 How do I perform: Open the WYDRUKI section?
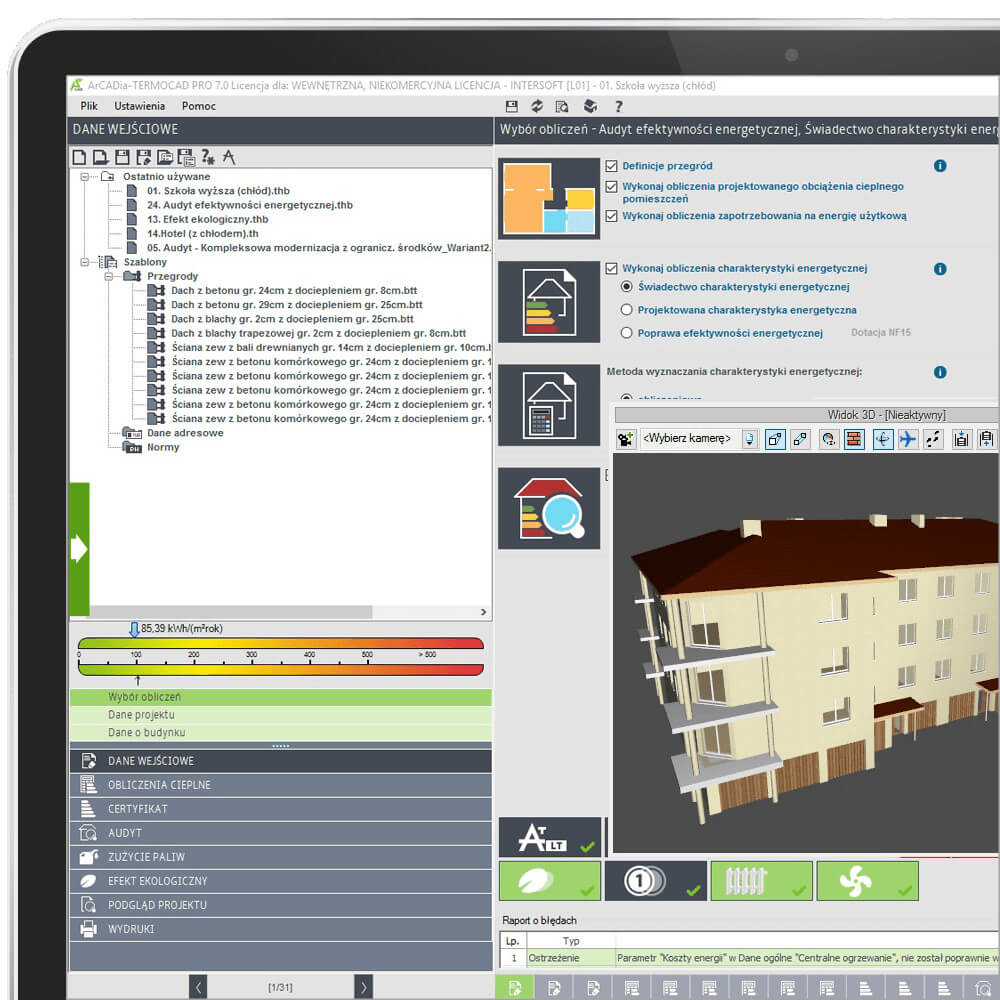(281, 929)
